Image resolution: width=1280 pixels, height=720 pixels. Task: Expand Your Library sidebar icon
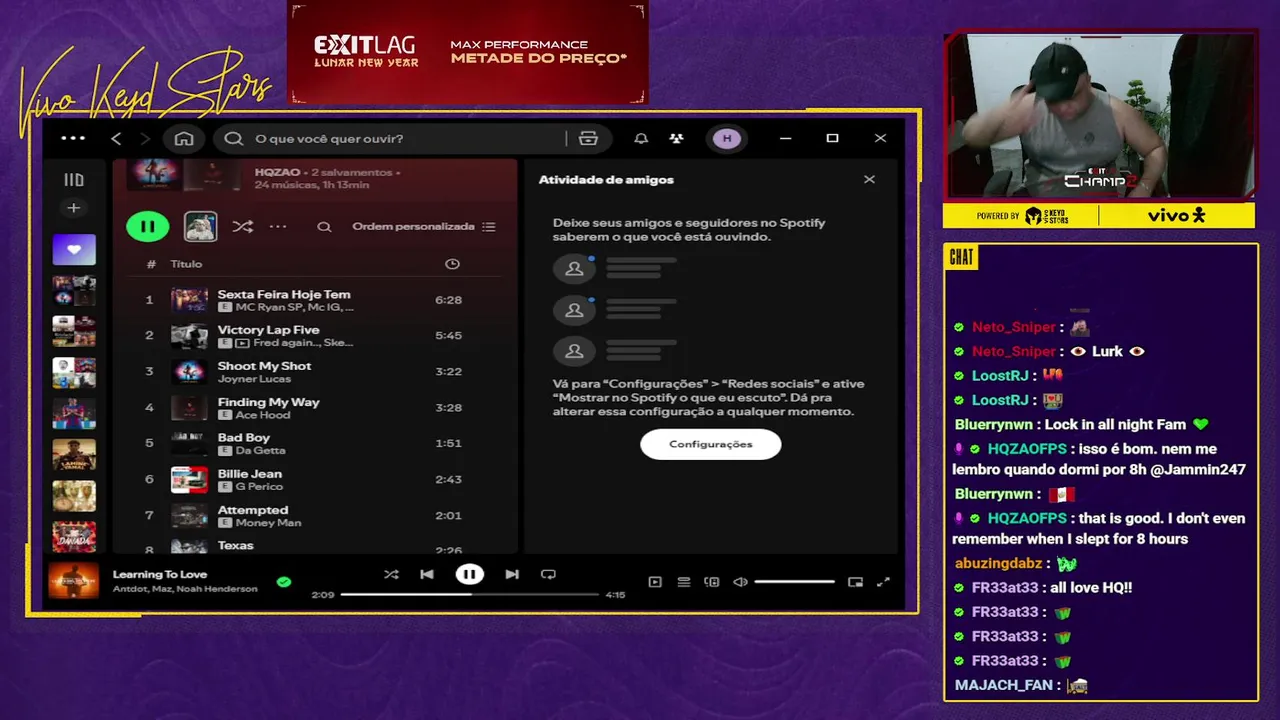pos(73,180)
